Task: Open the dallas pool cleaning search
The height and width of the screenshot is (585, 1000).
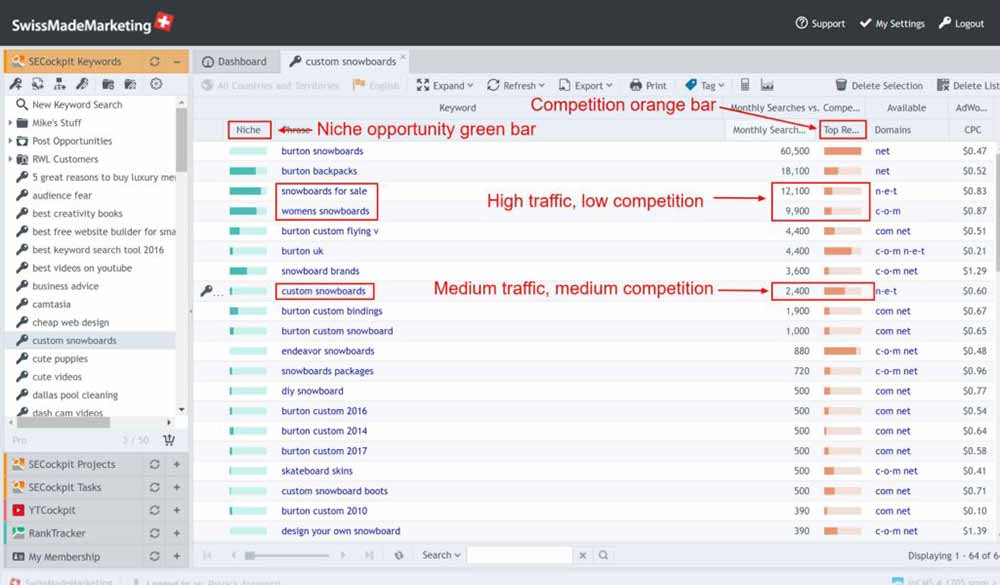Action: pos(75,395)
